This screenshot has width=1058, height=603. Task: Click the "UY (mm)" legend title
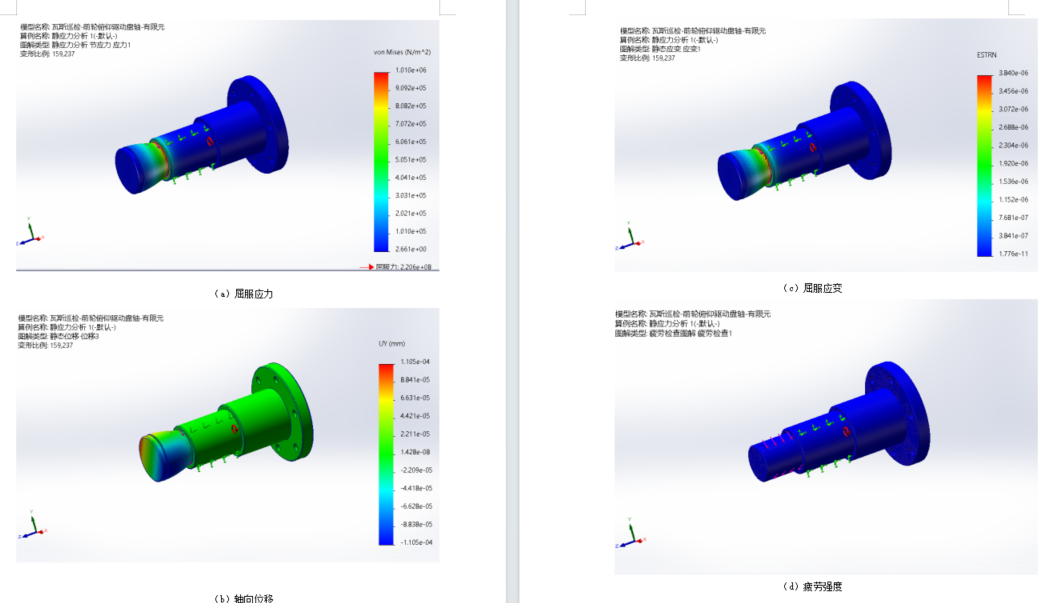391,343
